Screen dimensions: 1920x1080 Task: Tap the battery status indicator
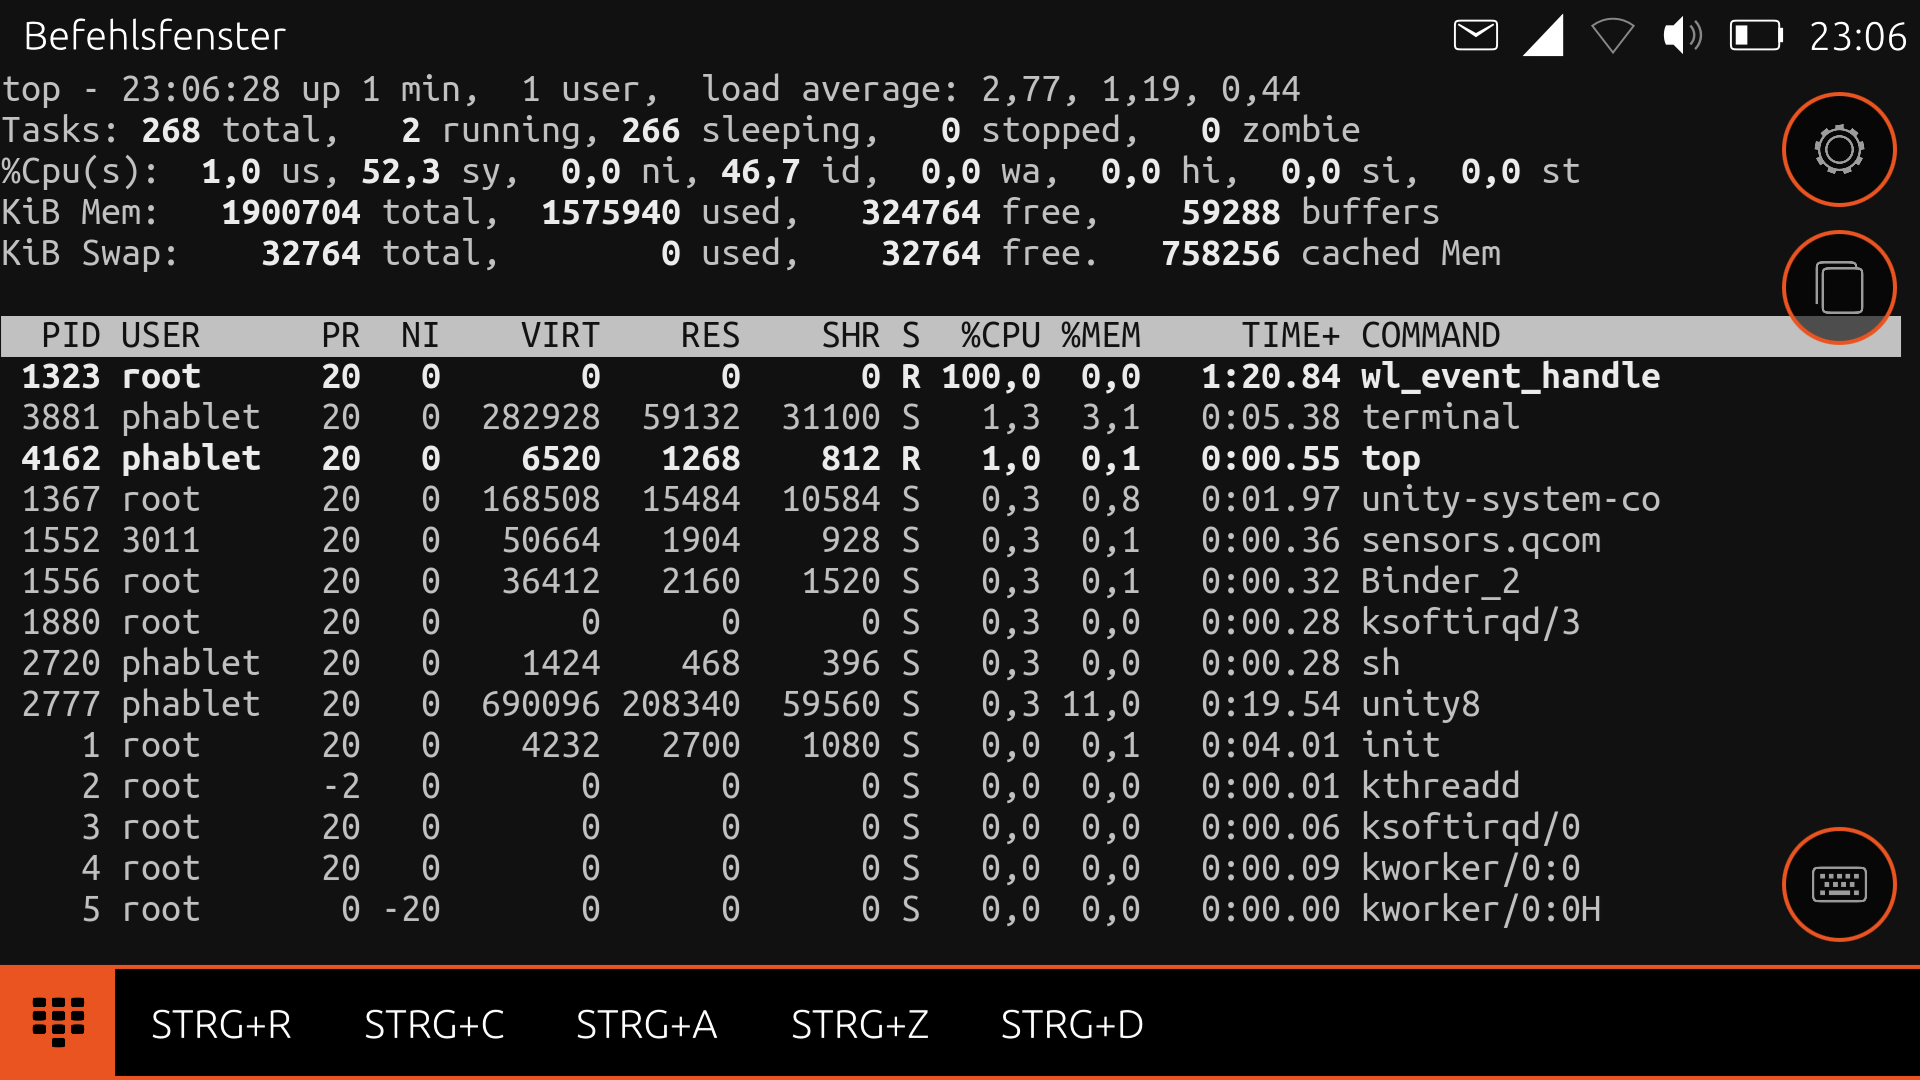1756,36
